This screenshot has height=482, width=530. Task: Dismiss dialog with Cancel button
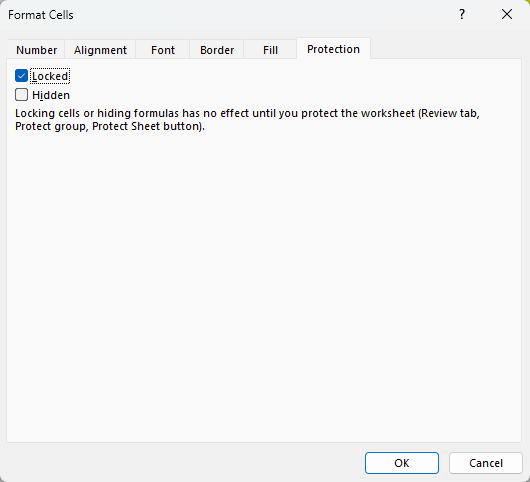[486, 463]
